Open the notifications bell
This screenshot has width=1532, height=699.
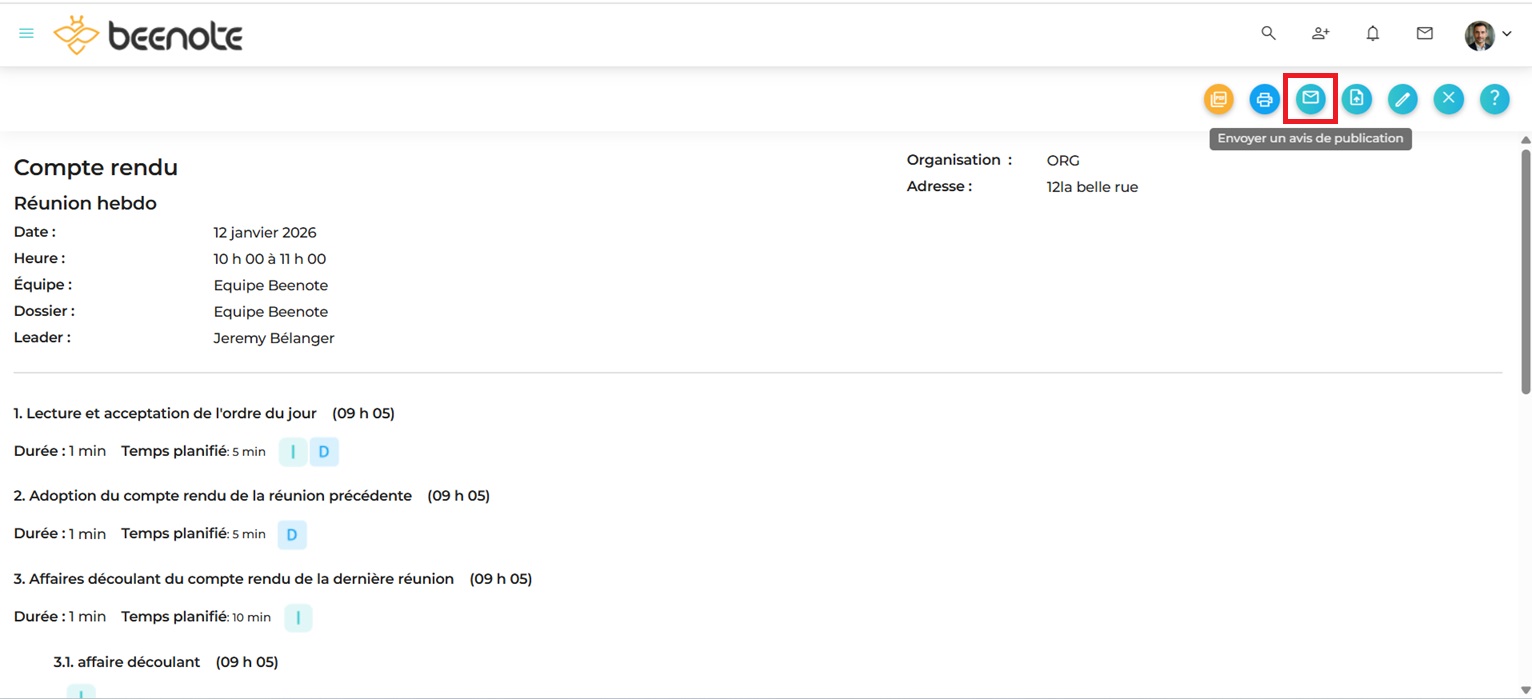click(1373, 34)
